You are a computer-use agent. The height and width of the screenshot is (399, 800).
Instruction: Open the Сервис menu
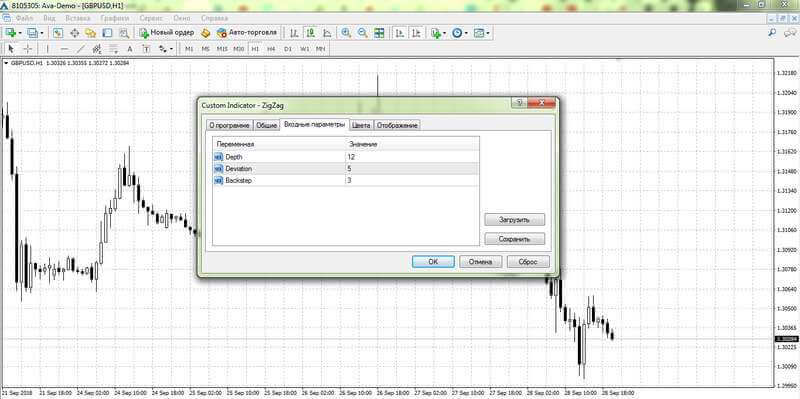tap(151, 18)
